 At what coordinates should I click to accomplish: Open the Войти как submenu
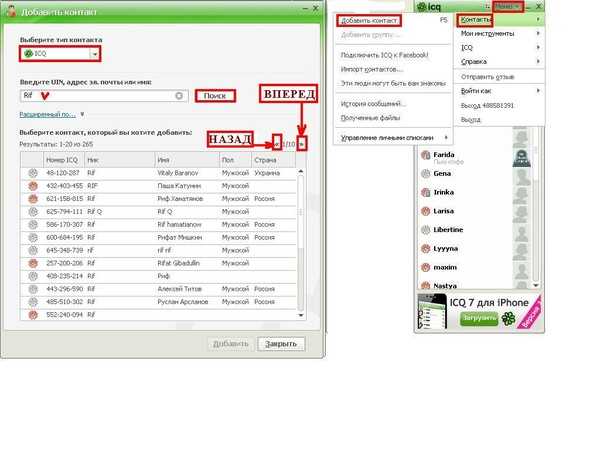[501, 91]
